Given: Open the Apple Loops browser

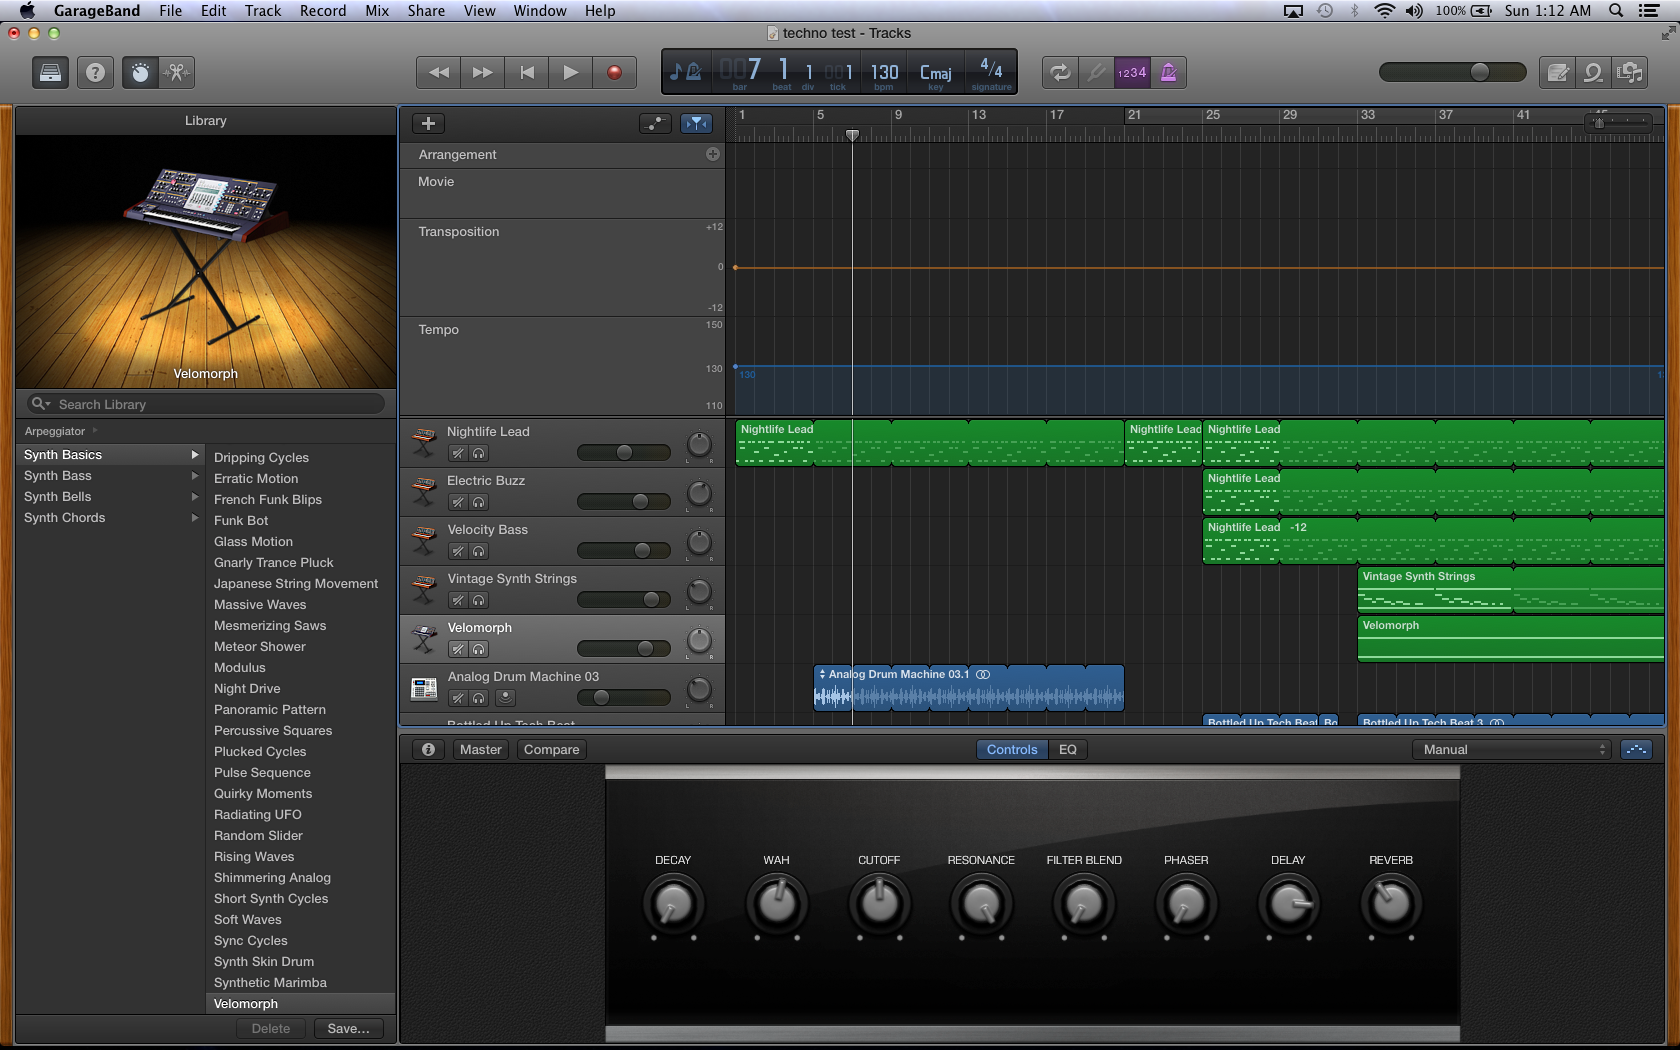Looking at the screenshot, I should 1593,72.
